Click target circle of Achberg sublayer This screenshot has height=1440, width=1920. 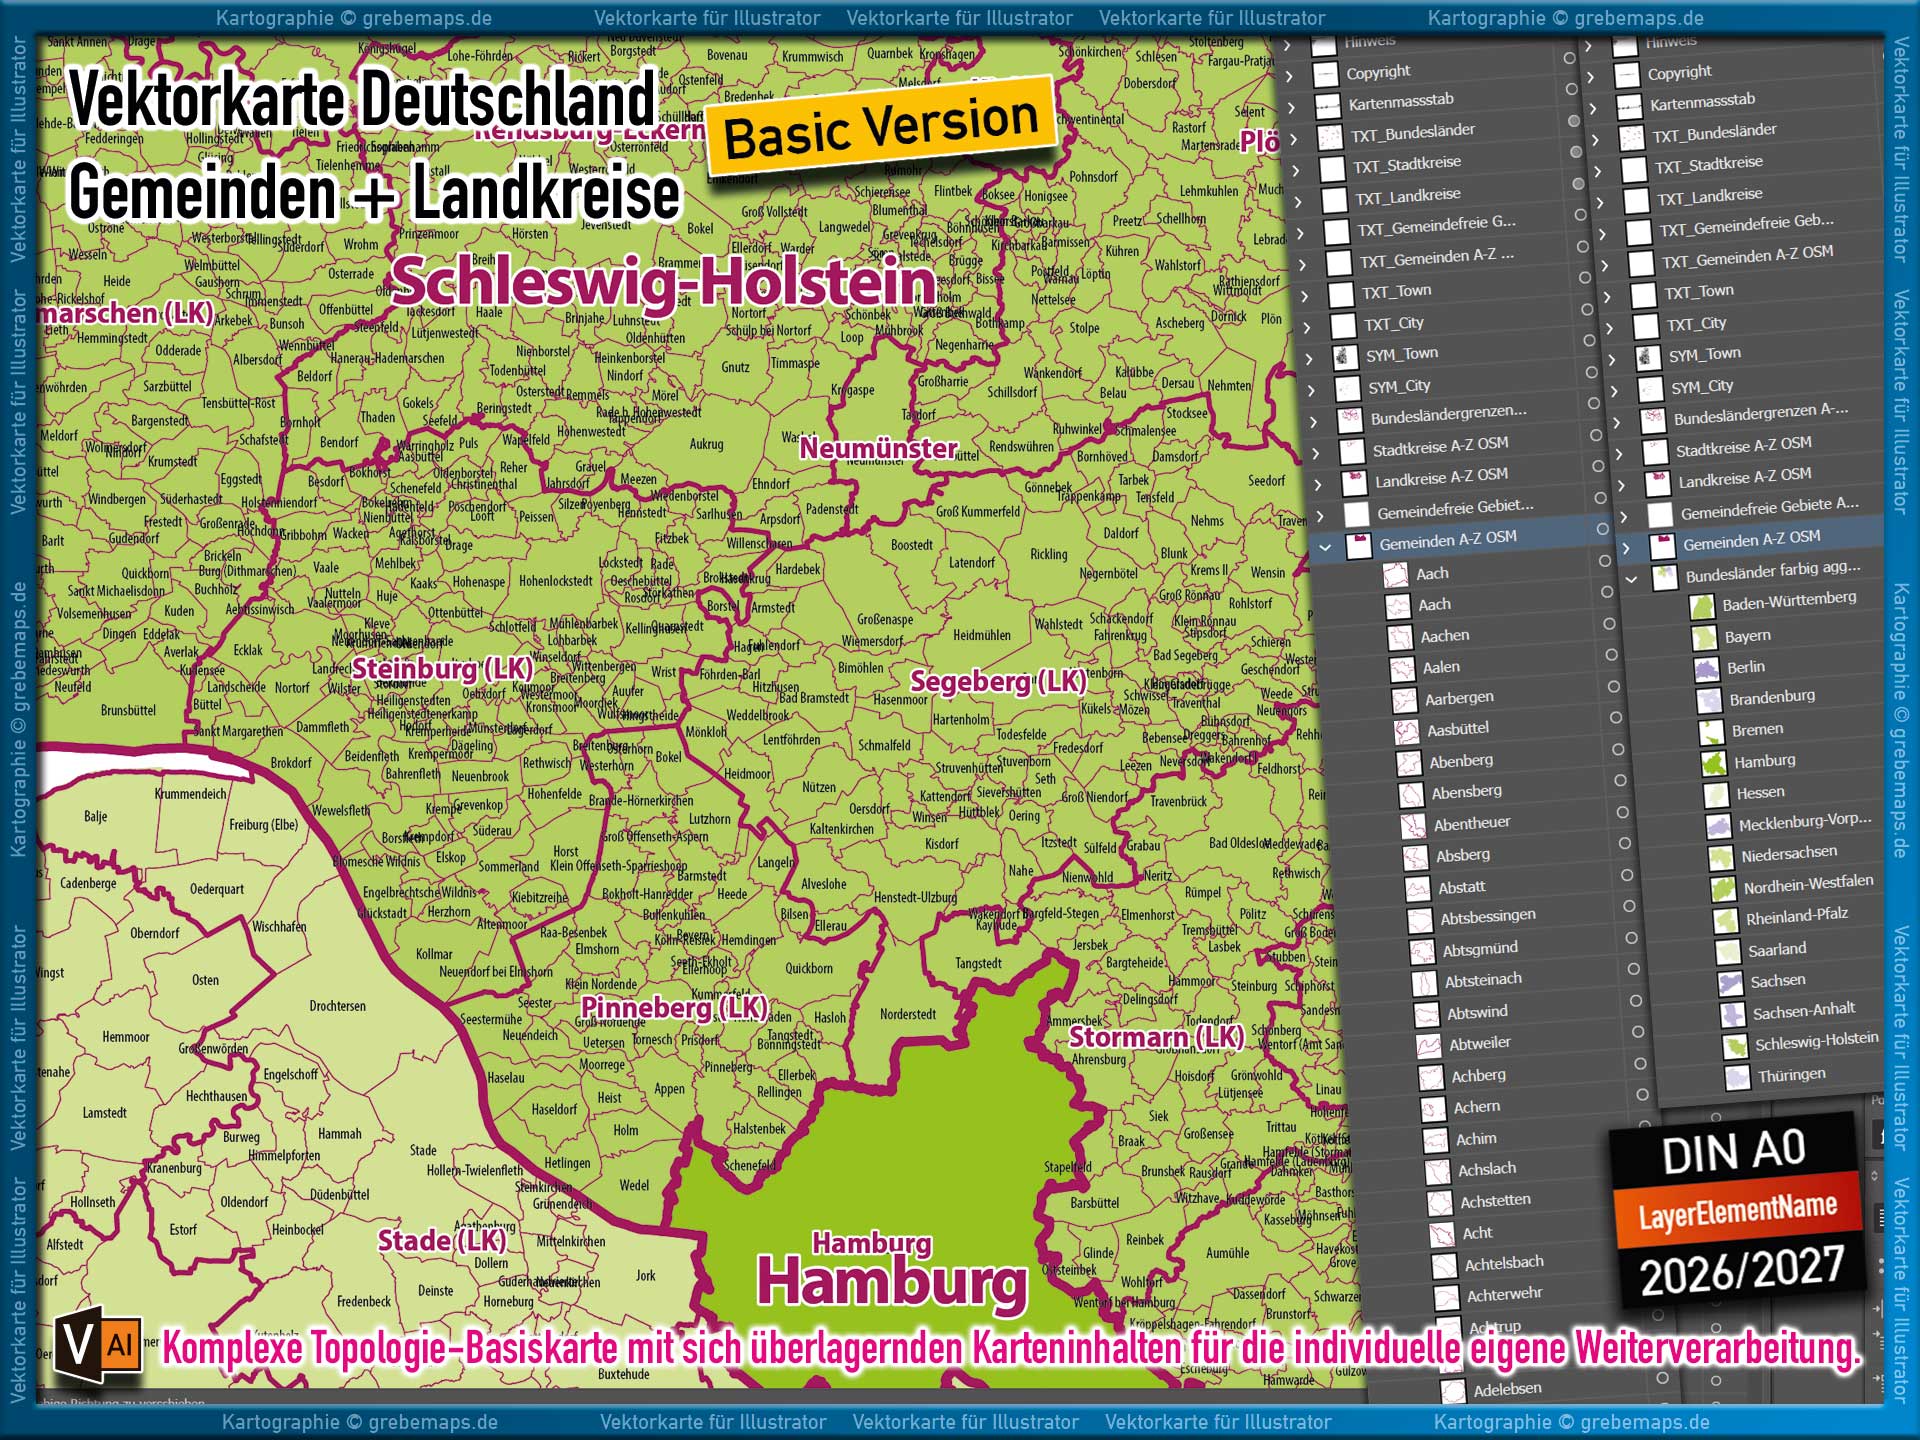[x=1640, y=1064]
